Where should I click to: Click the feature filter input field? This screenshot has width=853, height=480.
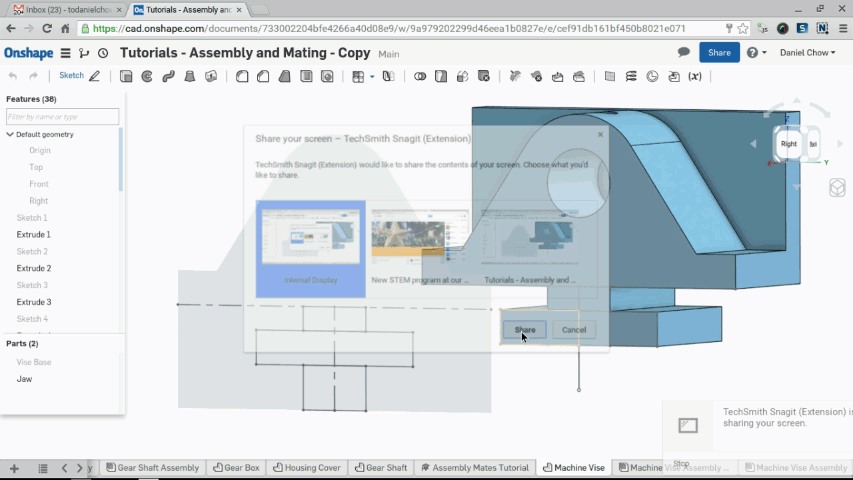[63, 116]
